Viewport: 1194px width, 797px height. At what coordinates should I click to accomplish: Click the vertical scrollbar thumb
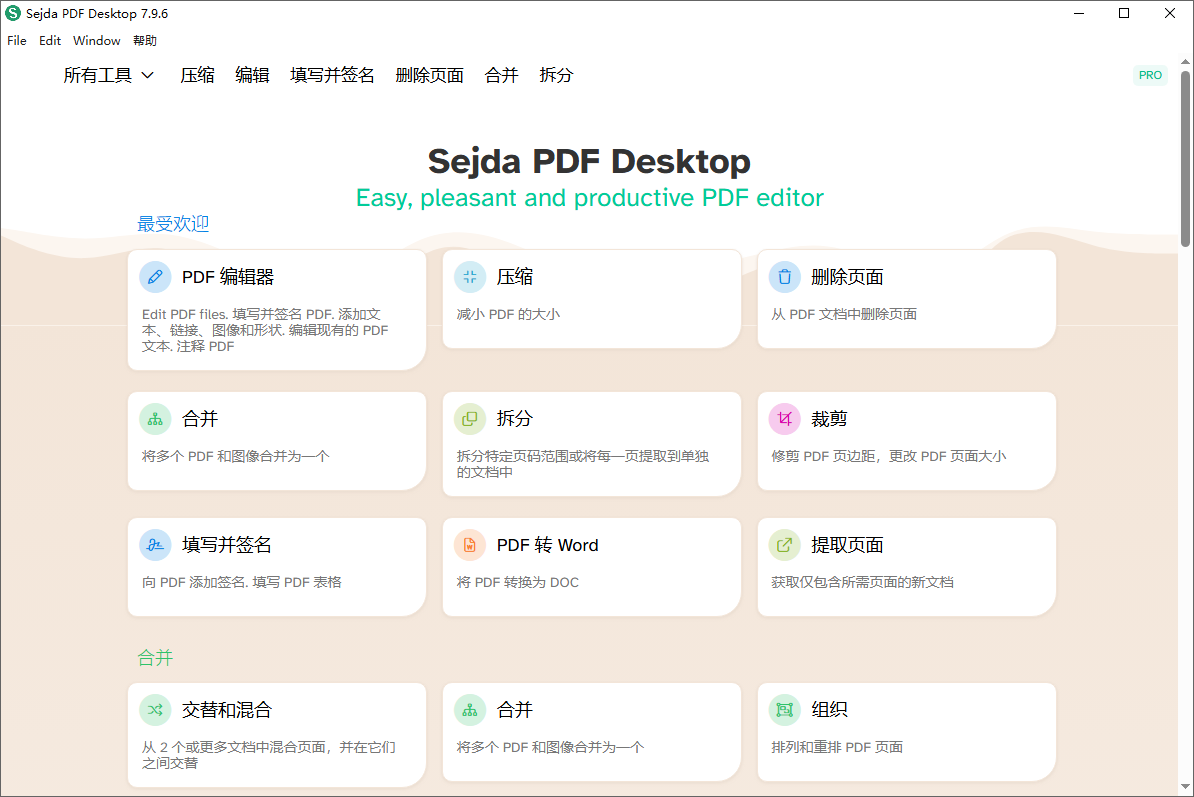(1186, 159)
